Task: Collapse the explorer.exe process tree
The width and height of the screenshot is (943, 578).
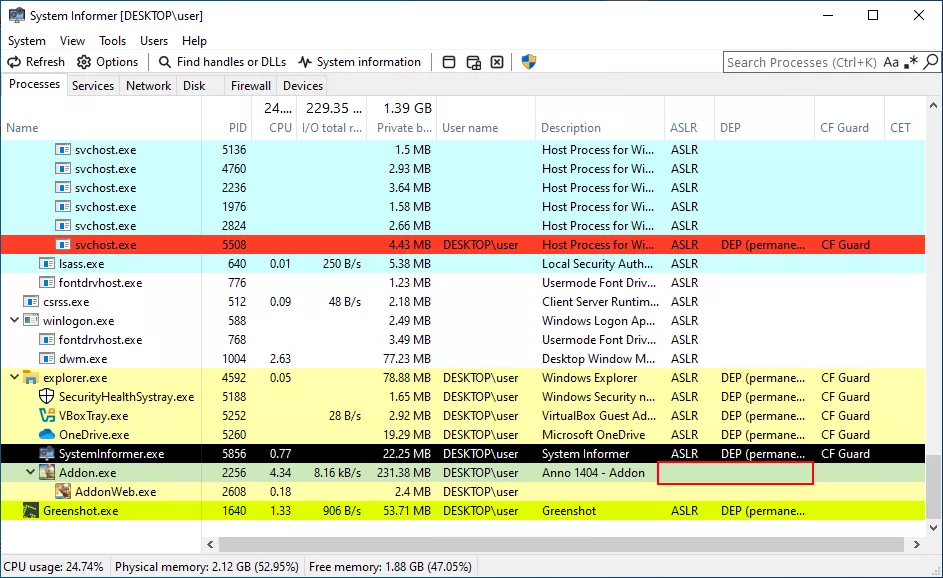Action: coord(14,378)
